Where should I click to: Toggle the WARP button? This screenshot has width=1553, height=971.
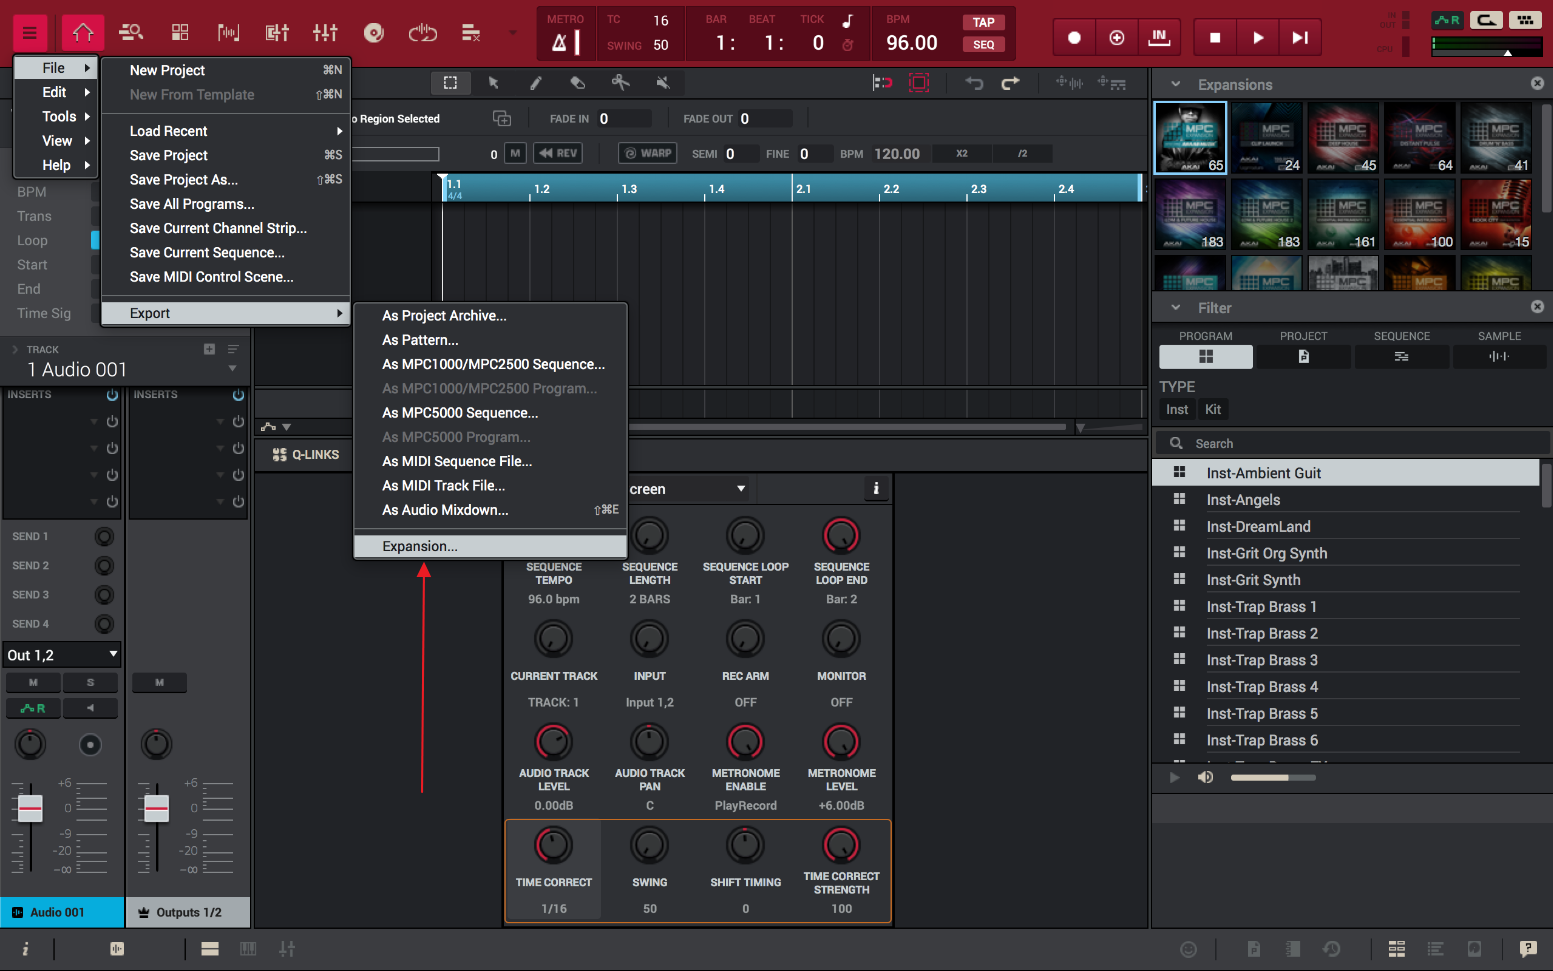point(648,153)
